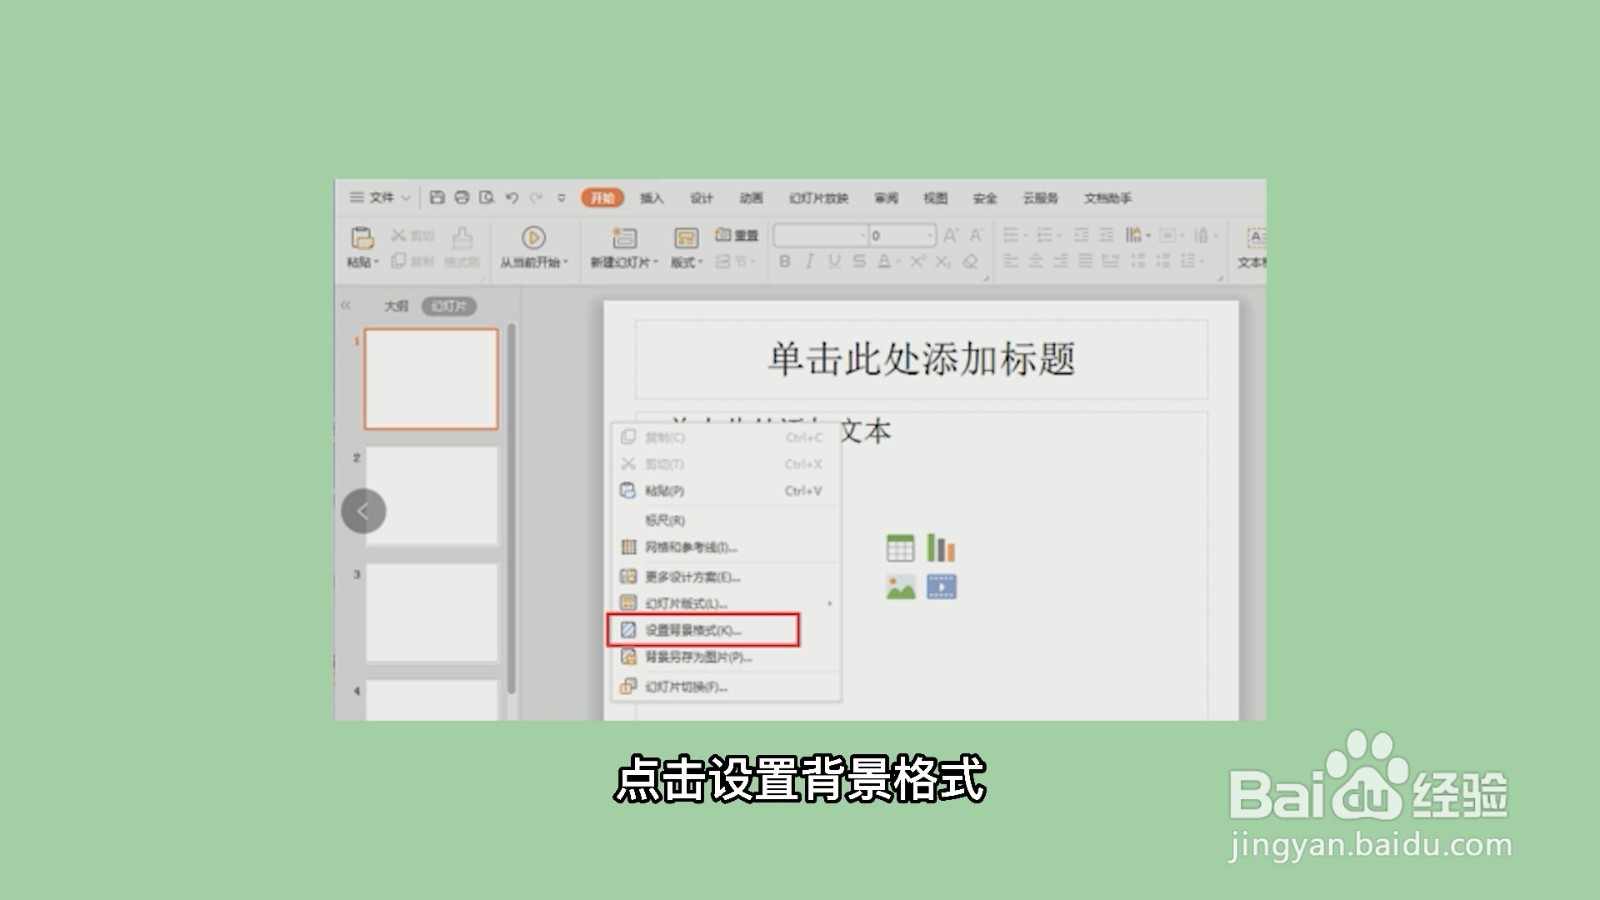This screenshot has height=900, width=1600.
Task: Click the Print icon
Action: 460,198
